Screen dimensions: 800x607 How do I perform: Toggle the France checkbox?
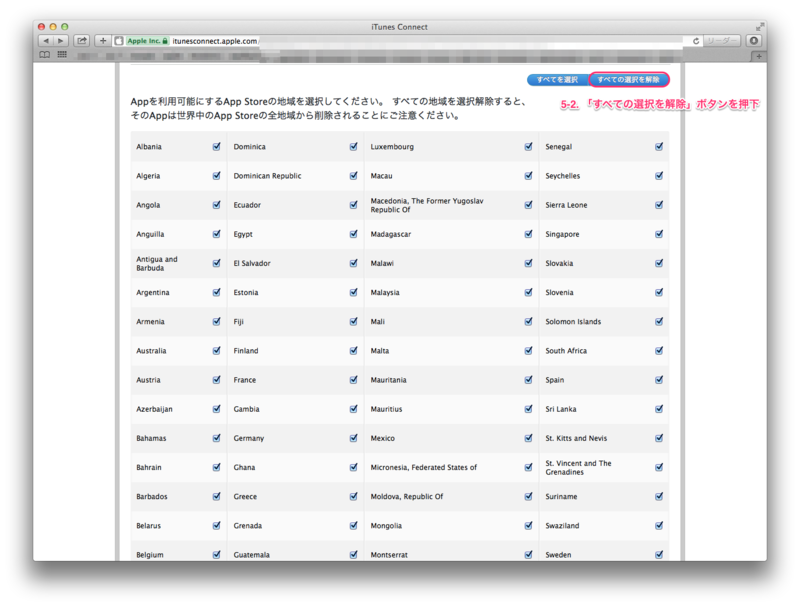(x=353, y=380)
